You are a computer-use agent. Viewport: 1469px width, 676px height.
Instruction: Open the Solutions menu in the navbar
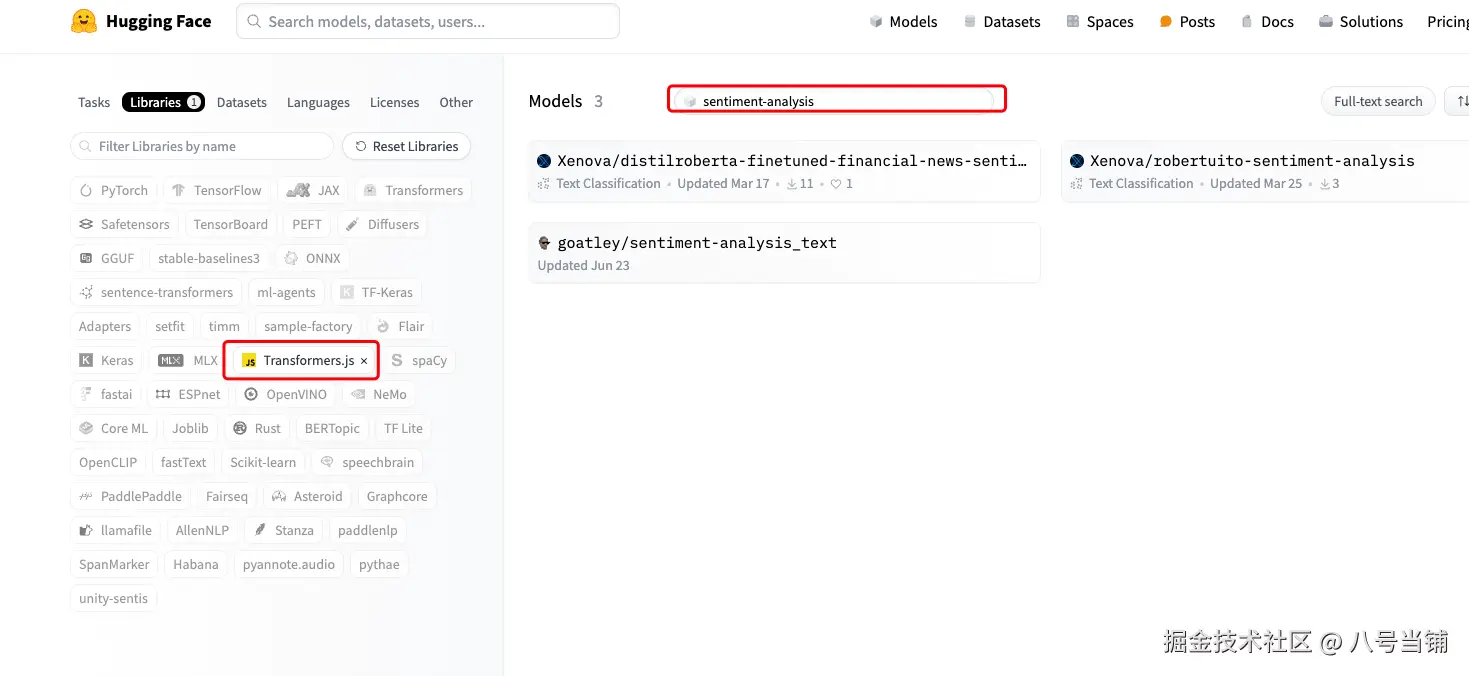(1360, 22)
